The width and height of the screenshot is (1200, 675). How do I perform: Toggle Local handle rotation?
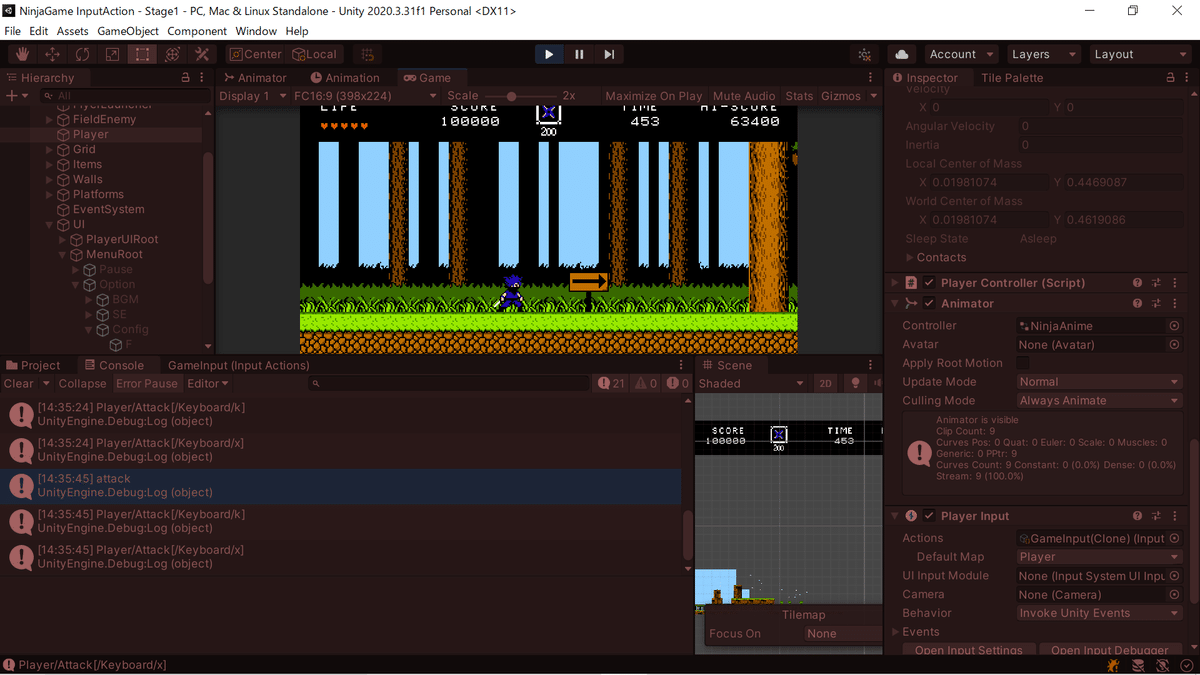tap(315, 54)
